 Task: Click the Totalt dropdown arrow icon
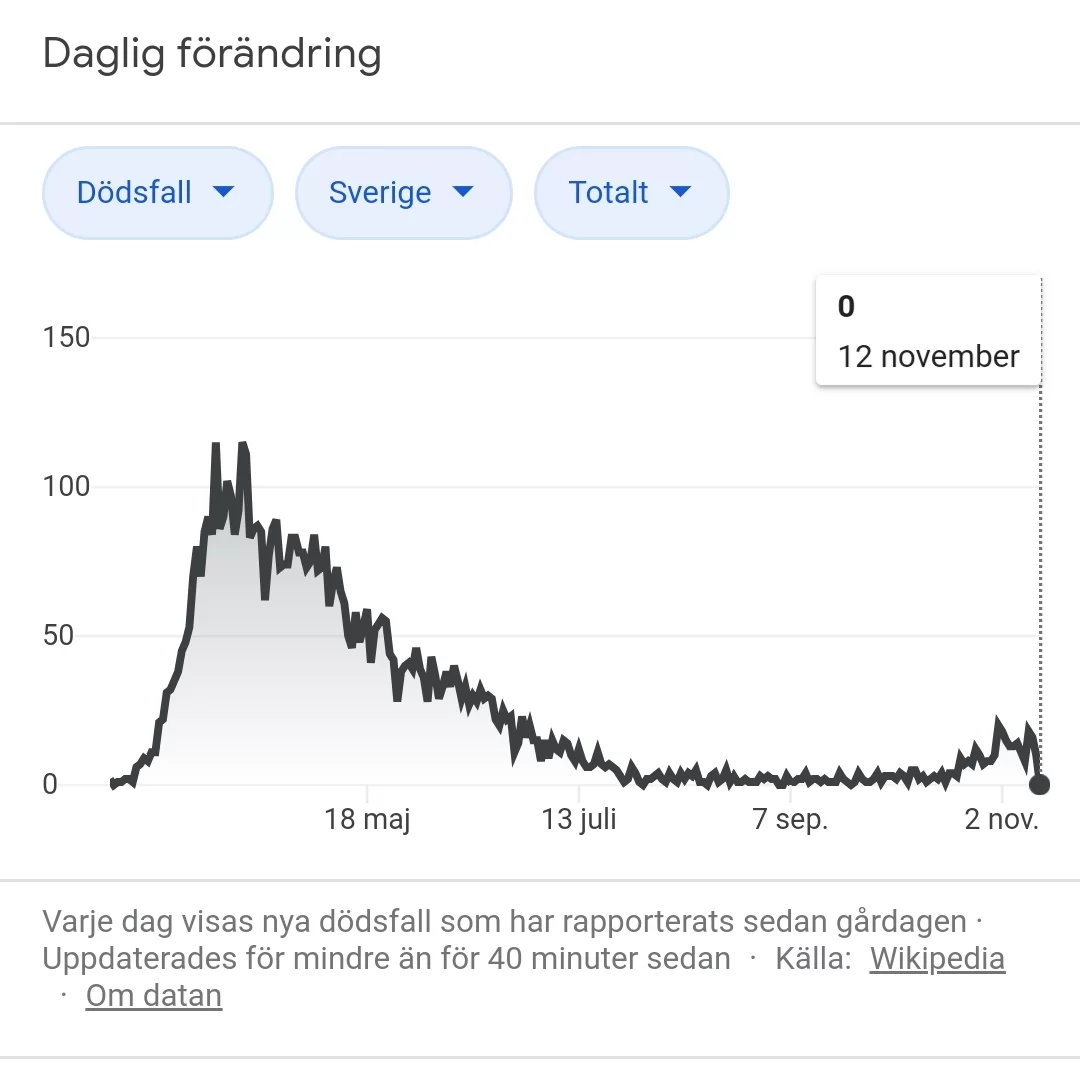[681, 192]
